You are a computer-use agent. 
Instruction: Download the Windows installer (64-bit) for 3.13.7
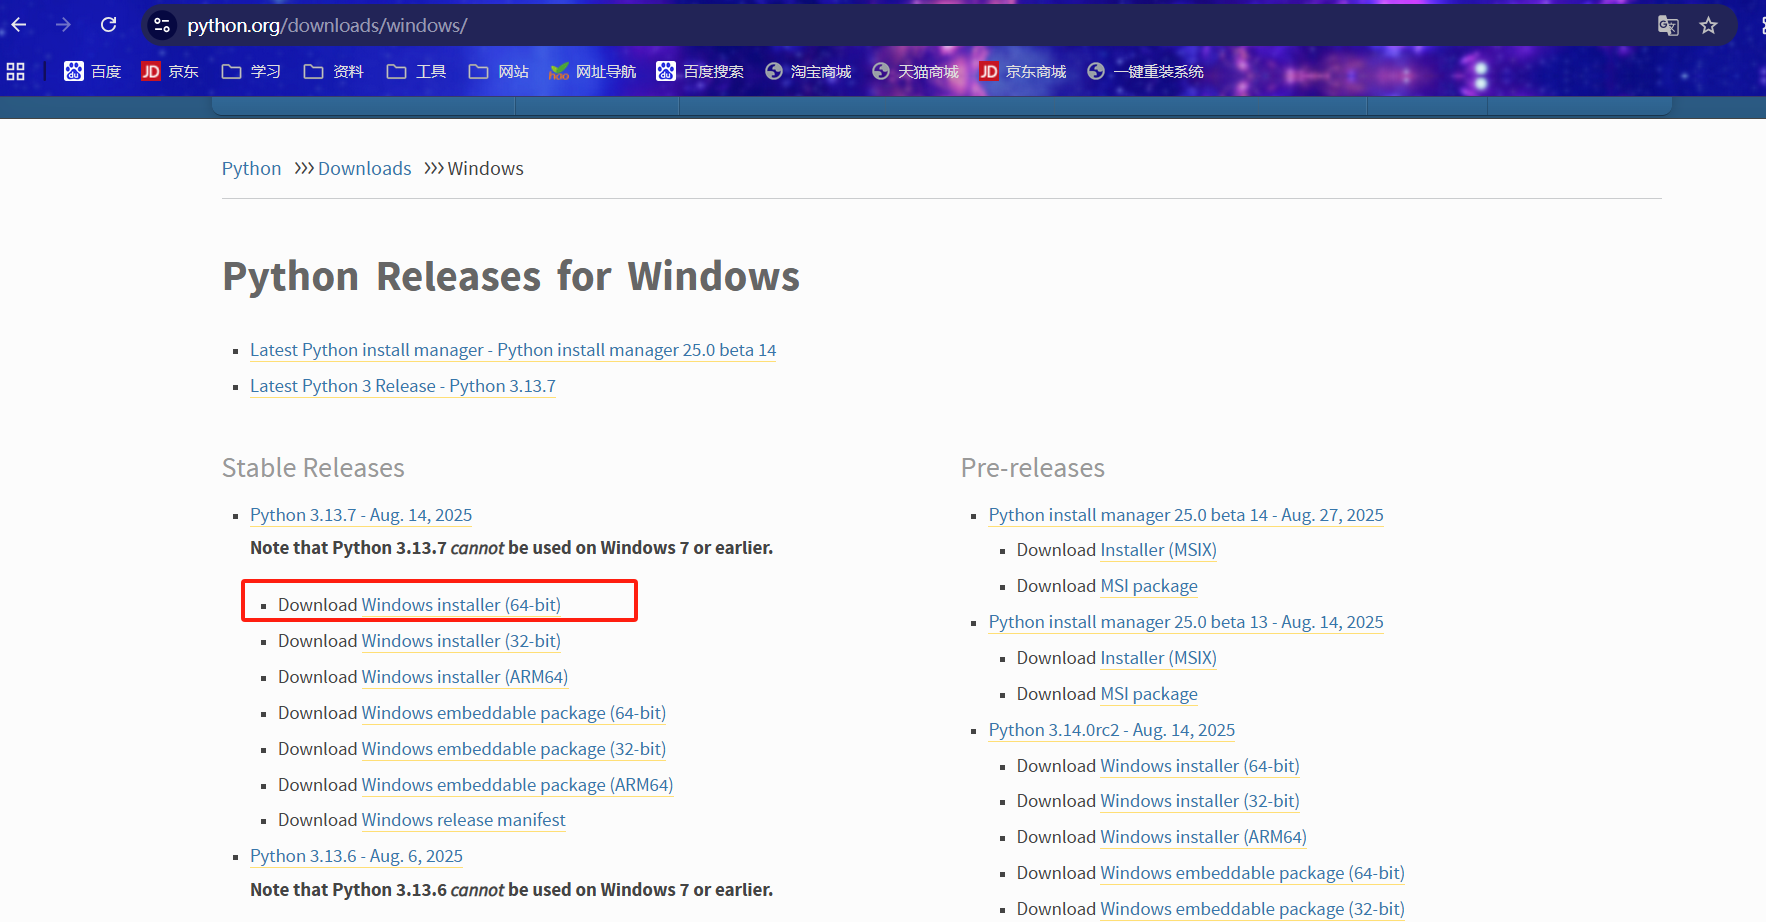tap(460, 604)
